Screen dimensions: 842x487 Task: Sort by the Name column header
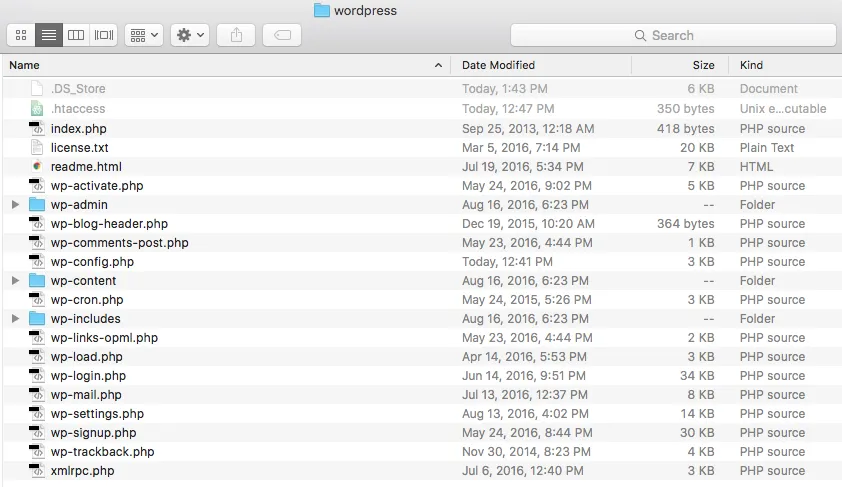pyautogui.click(x=200, y=65)
